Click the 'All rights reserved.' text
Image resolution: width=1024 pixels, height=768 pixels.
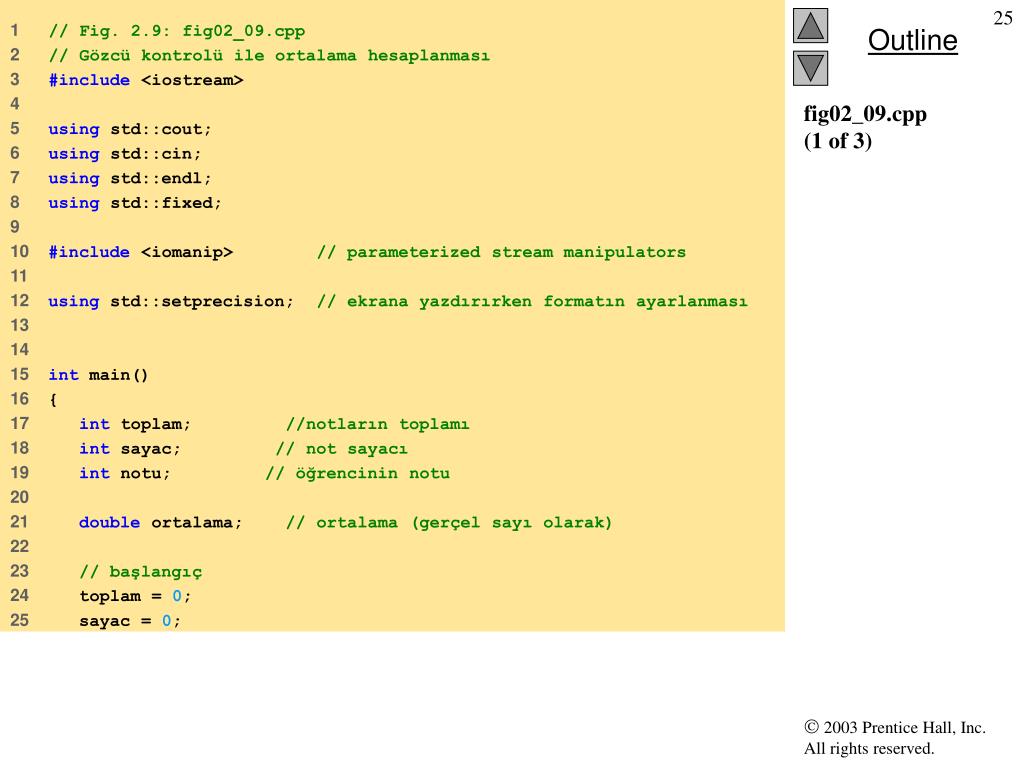(x=869, y=748)
